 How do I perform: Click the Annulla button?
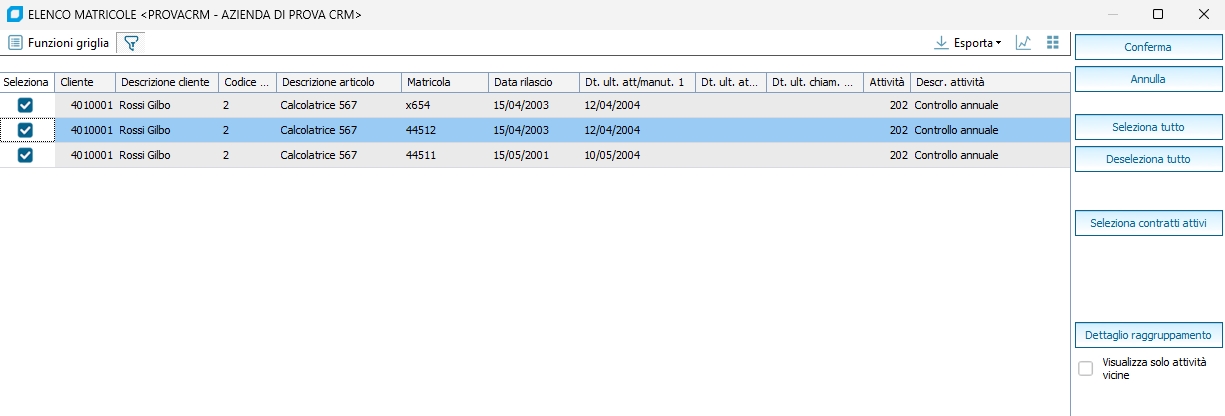click(x=1148, y=79)
